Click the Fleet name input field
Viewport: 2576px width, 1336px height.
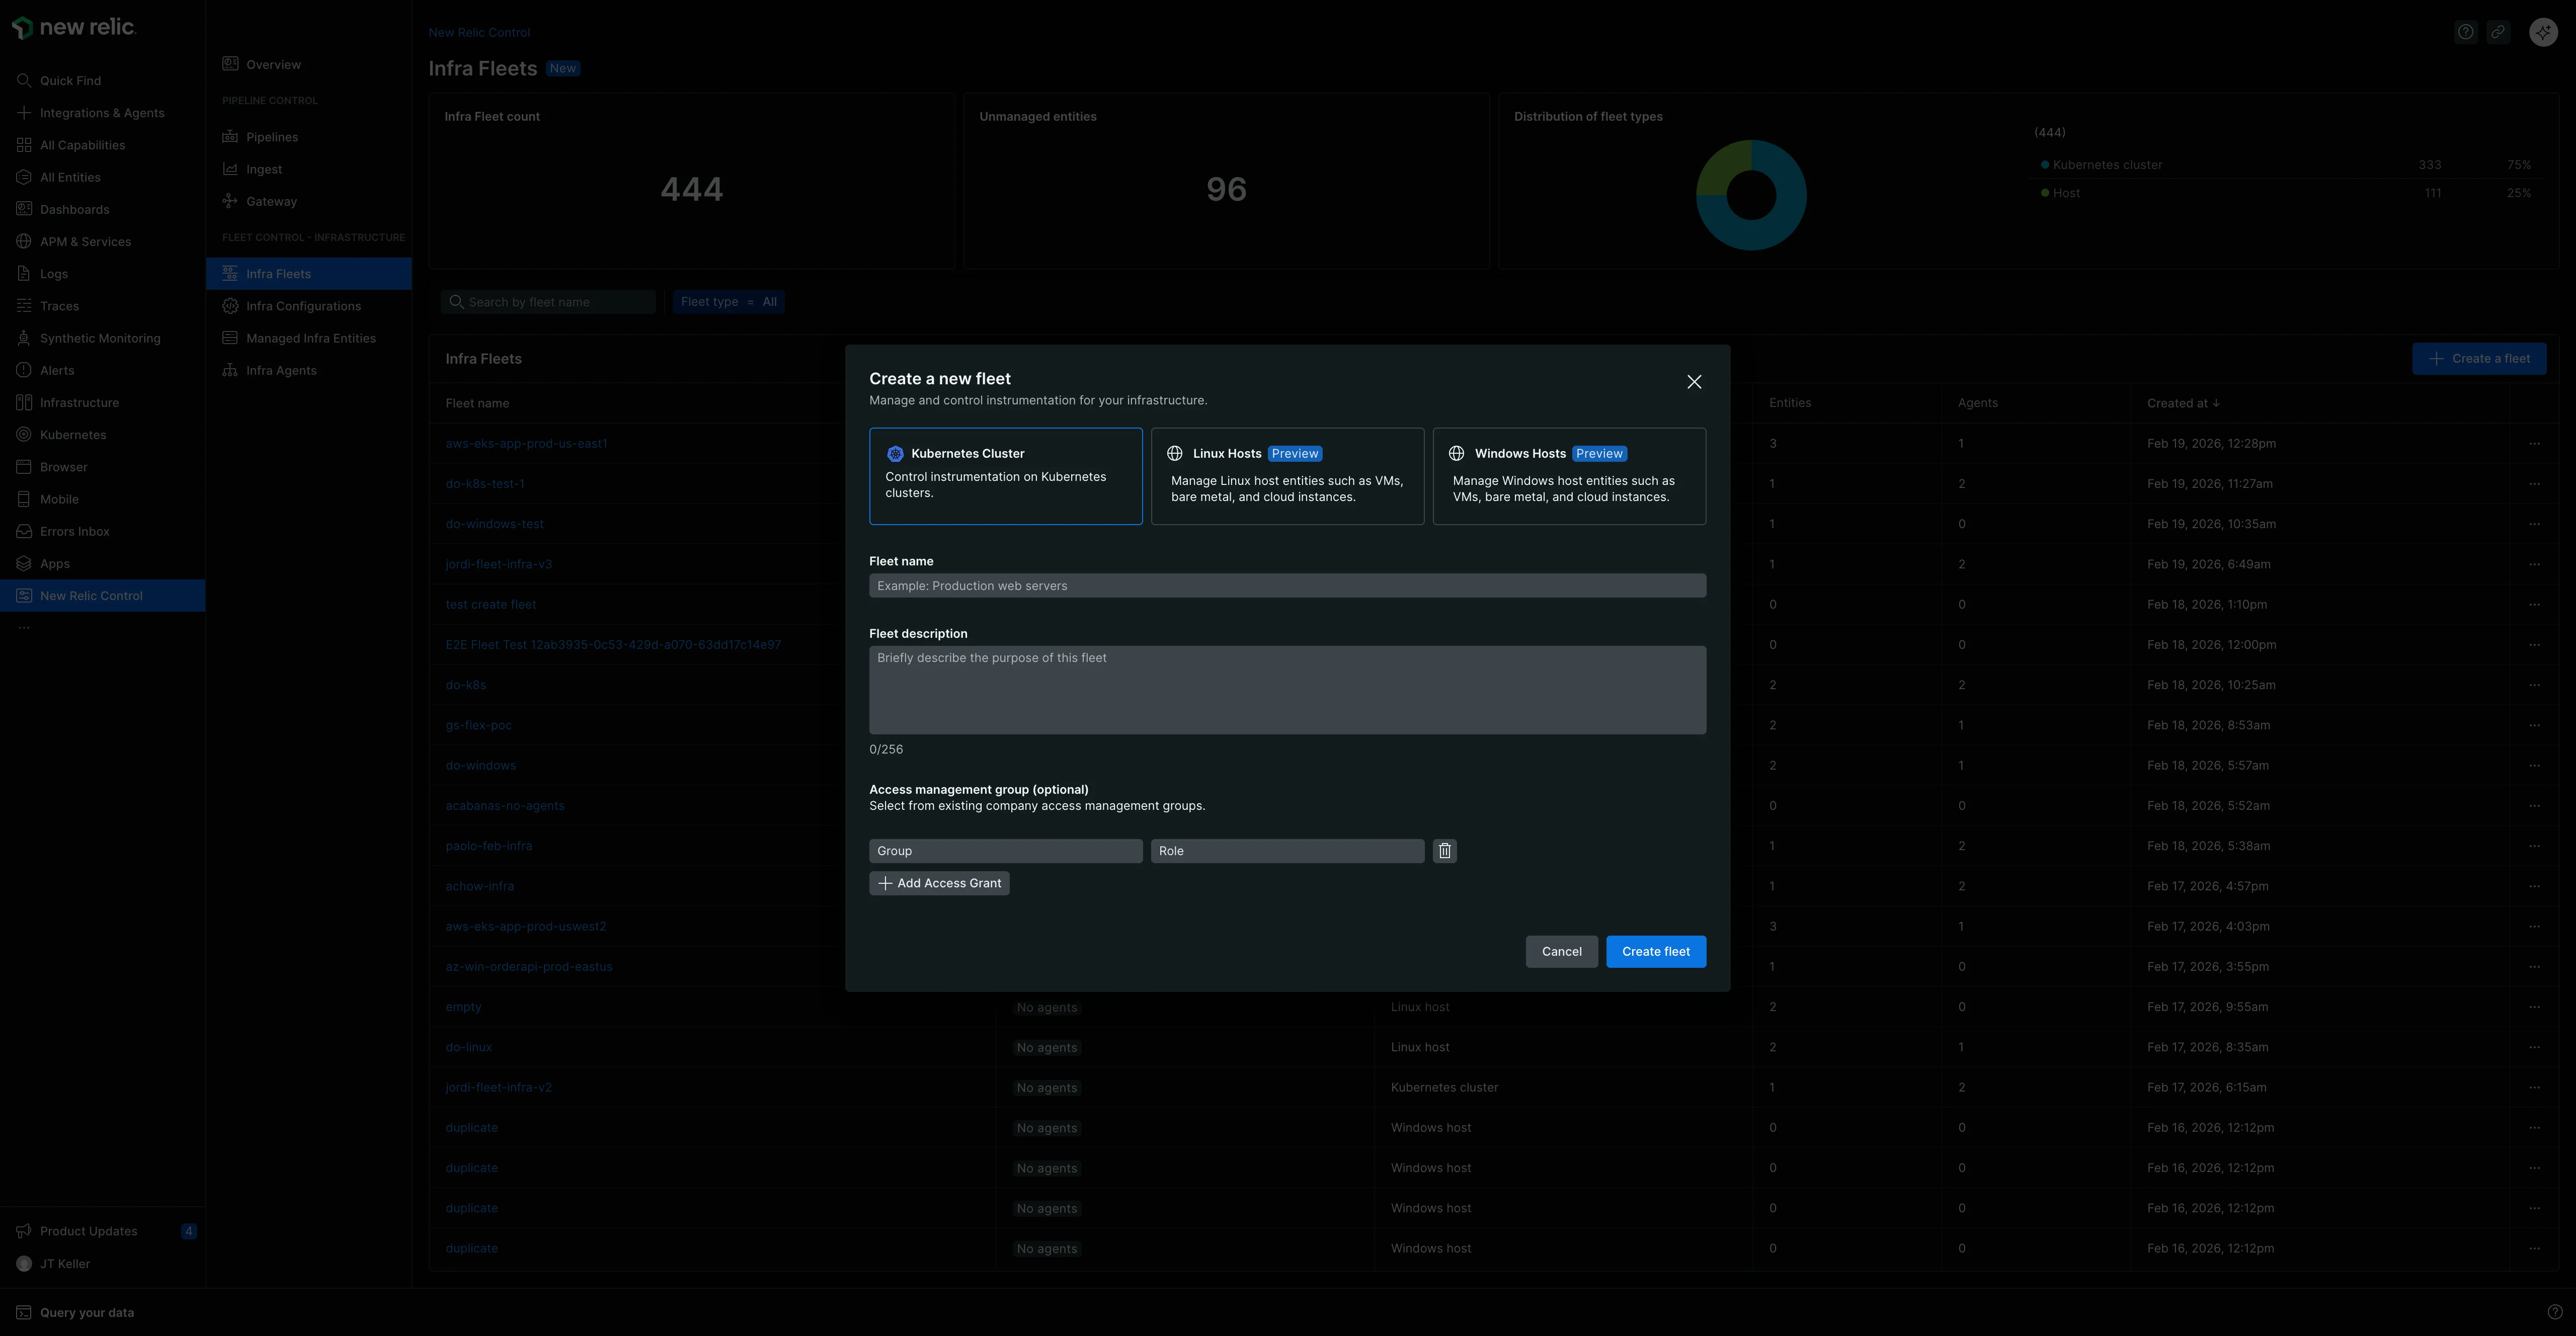(1287, 585)
